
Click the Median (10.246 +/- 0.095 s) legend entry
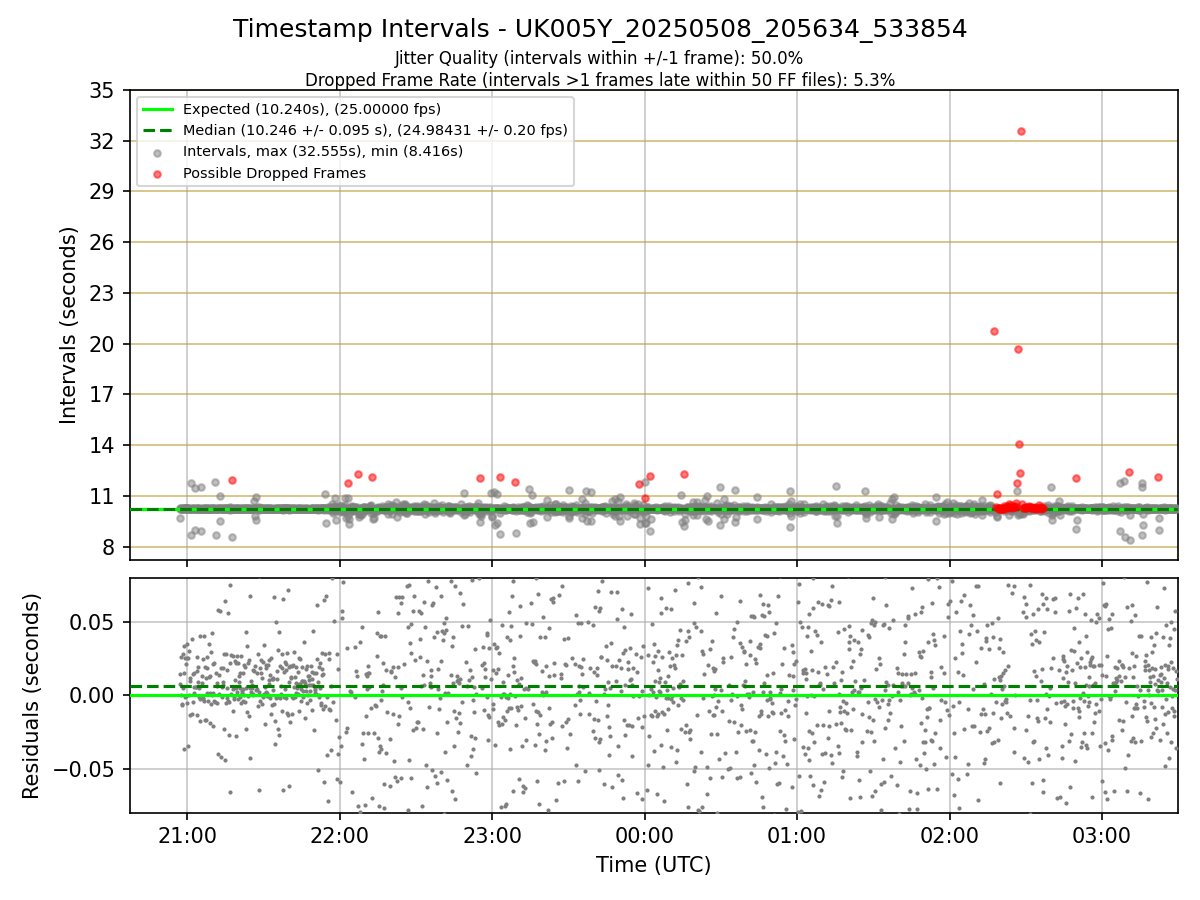coord(356,130)
